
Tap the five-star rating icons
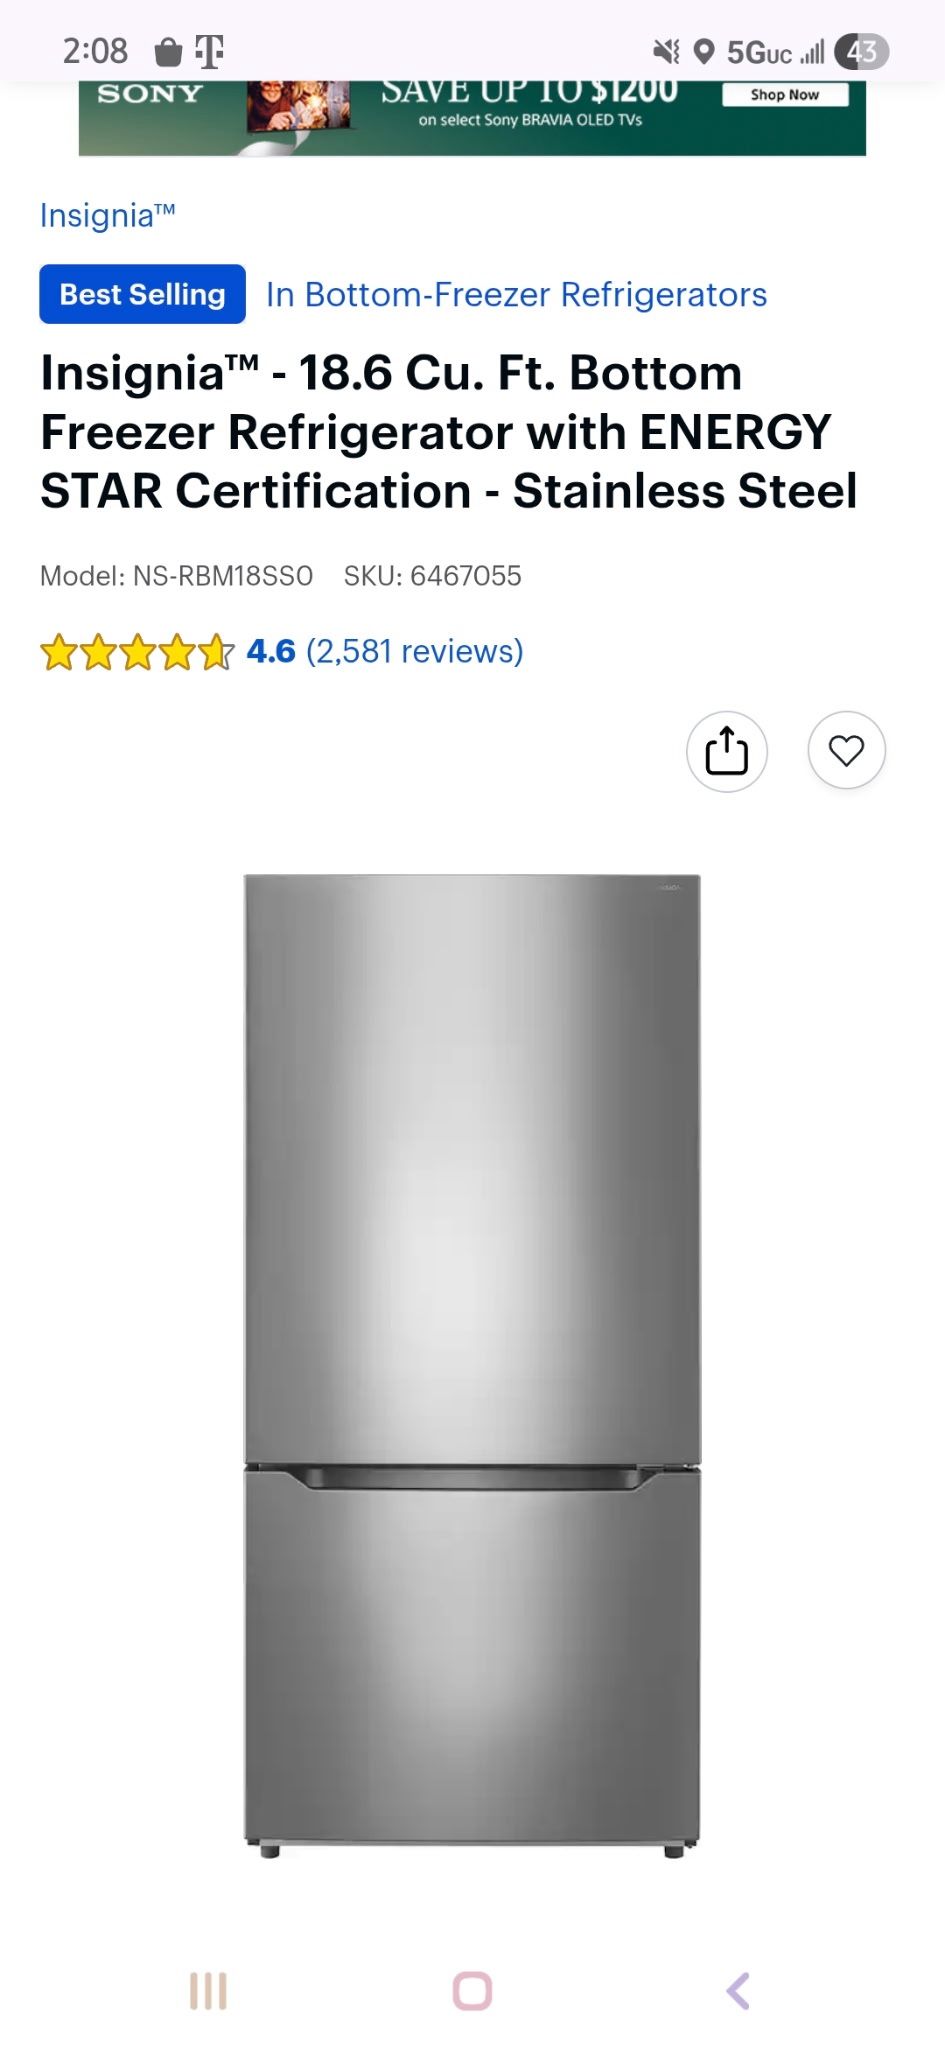[137, 652]
